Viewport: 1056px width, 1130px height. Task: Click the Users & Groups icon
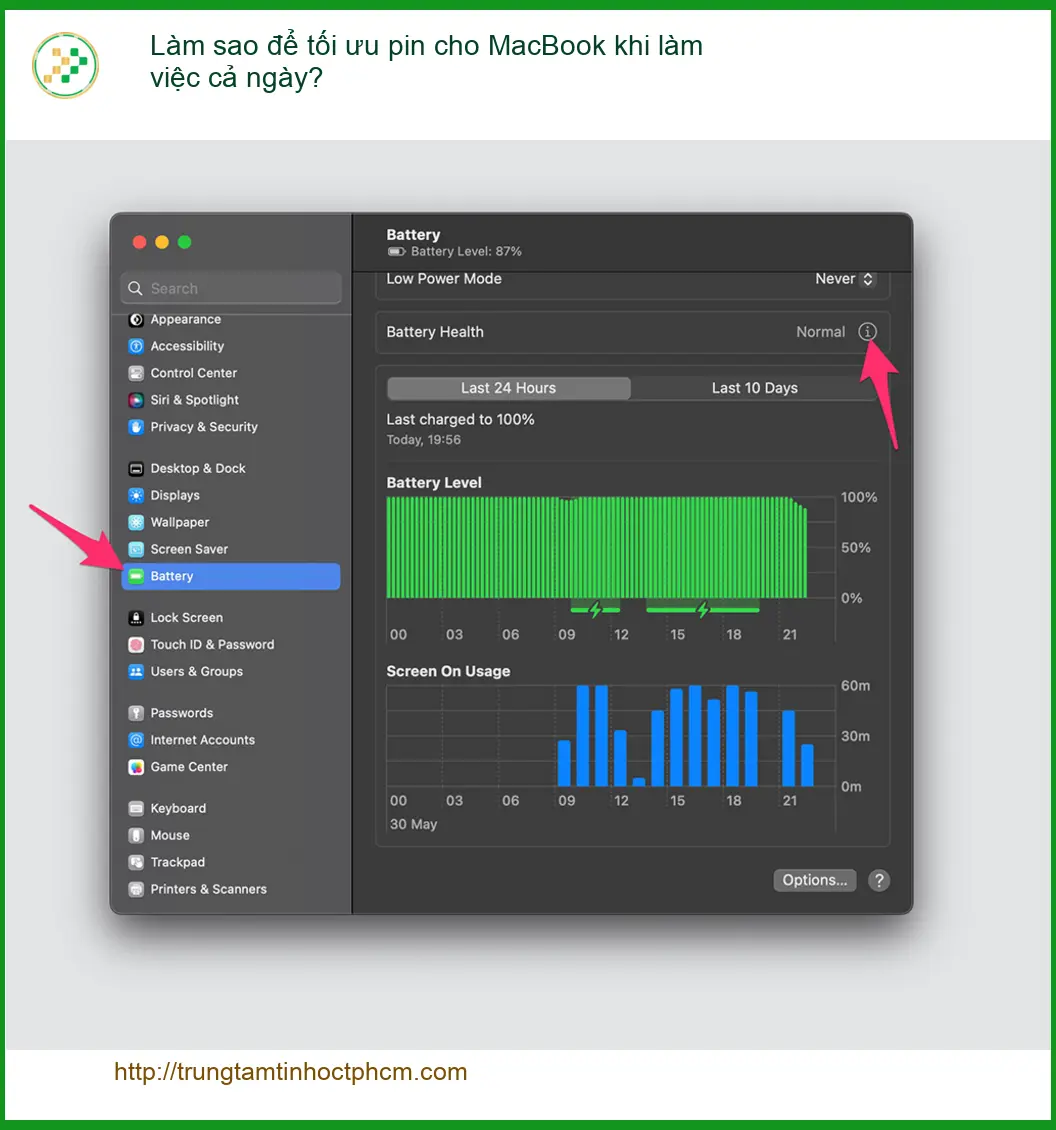point(136,672)
